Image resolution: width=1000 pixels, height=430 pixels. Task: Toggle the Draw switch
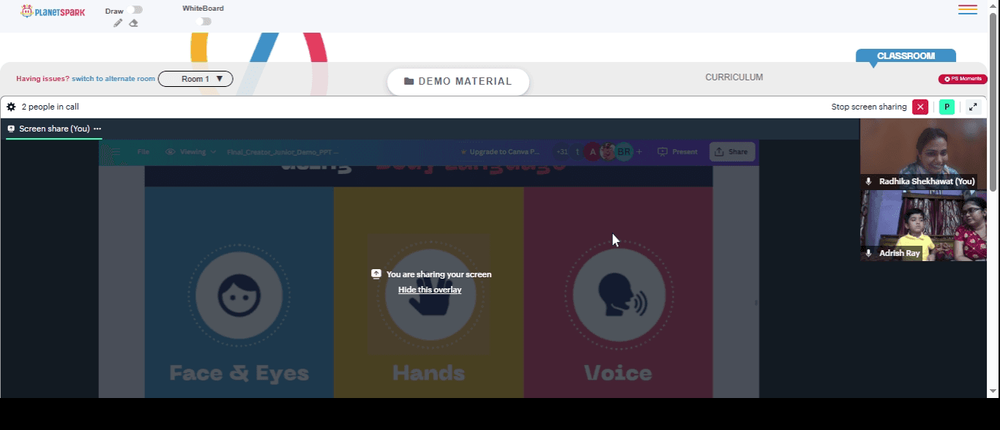135,10
